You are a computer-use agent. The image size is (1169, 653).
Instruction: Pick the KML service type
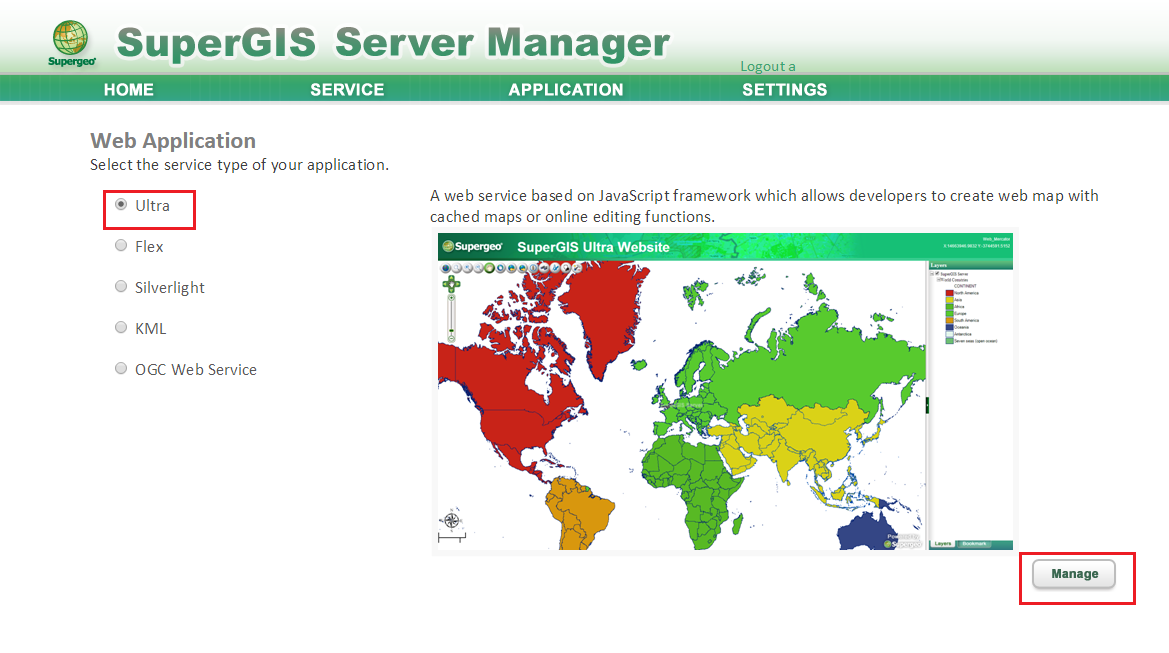click(121, 327)
